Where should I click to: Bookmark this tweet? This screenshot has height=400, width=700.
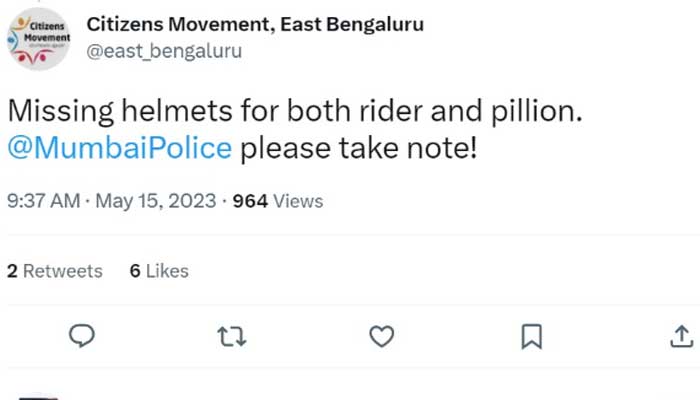click(532, 336)
